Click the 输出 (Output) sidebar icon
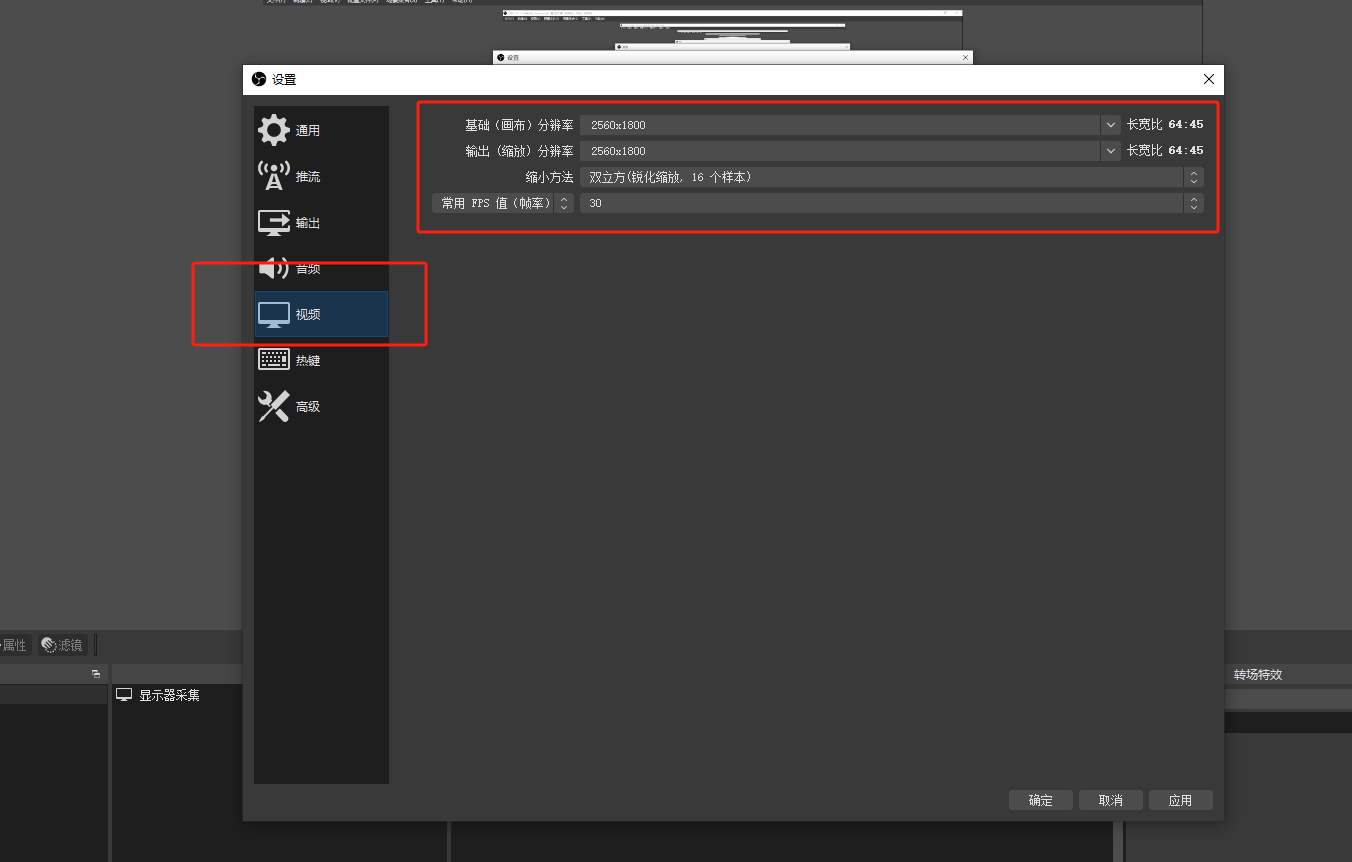This screenshot has width=1352, height=862. pos(273,222)
